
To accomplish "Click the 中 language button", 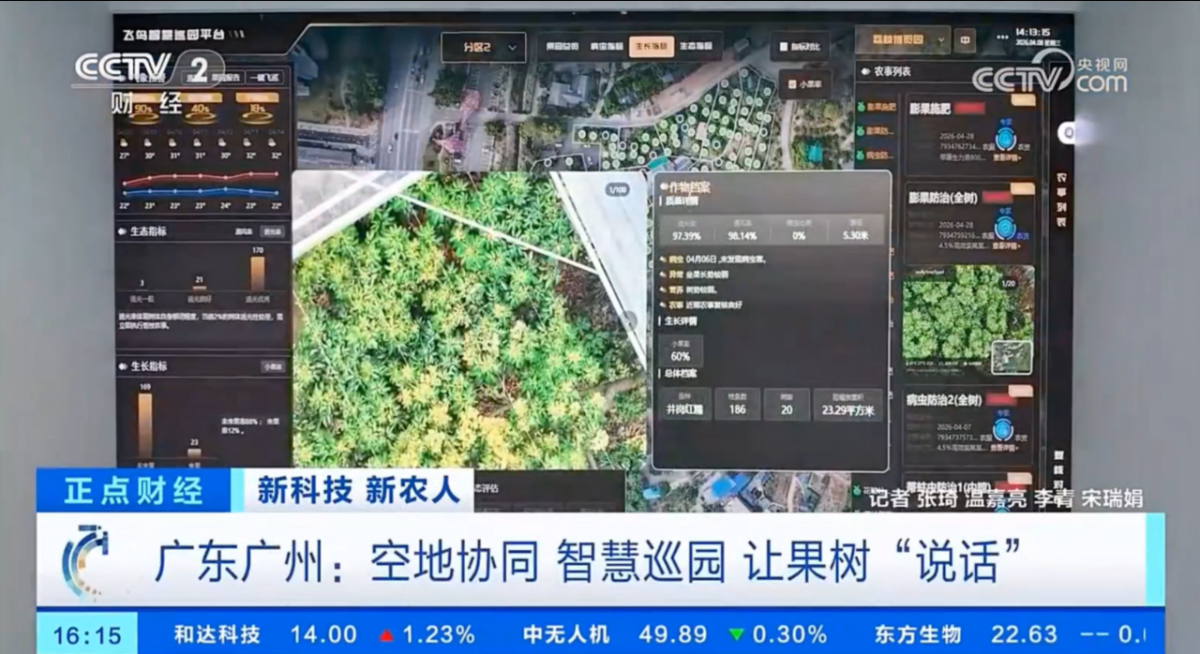I will pos(965,40).
